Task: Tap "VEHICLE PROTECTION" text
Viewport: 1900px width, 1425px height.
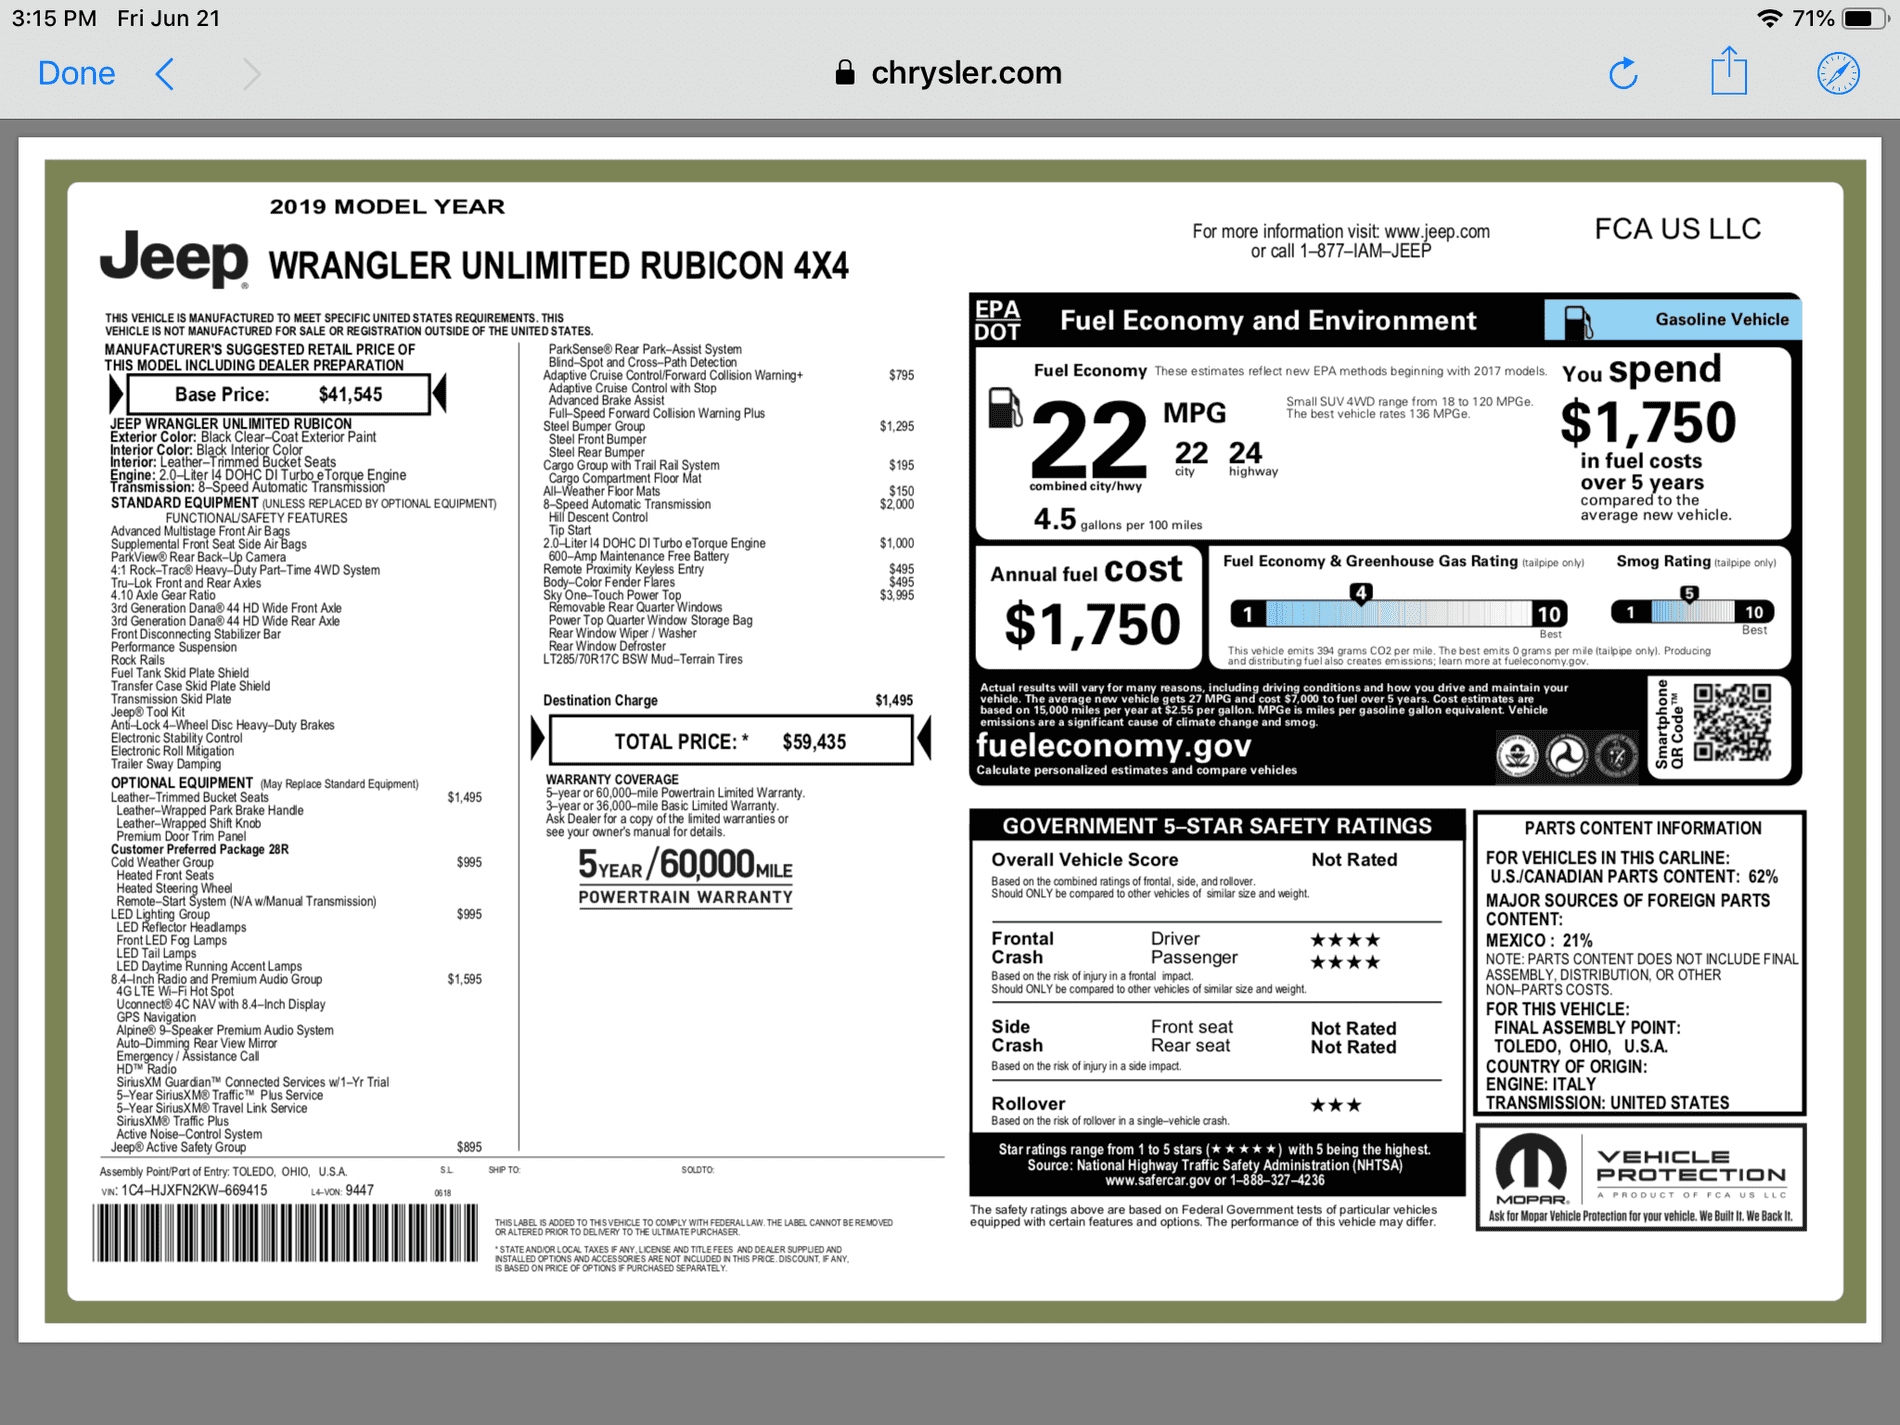Action: pyautogui.click(x=1691, y=1165)
